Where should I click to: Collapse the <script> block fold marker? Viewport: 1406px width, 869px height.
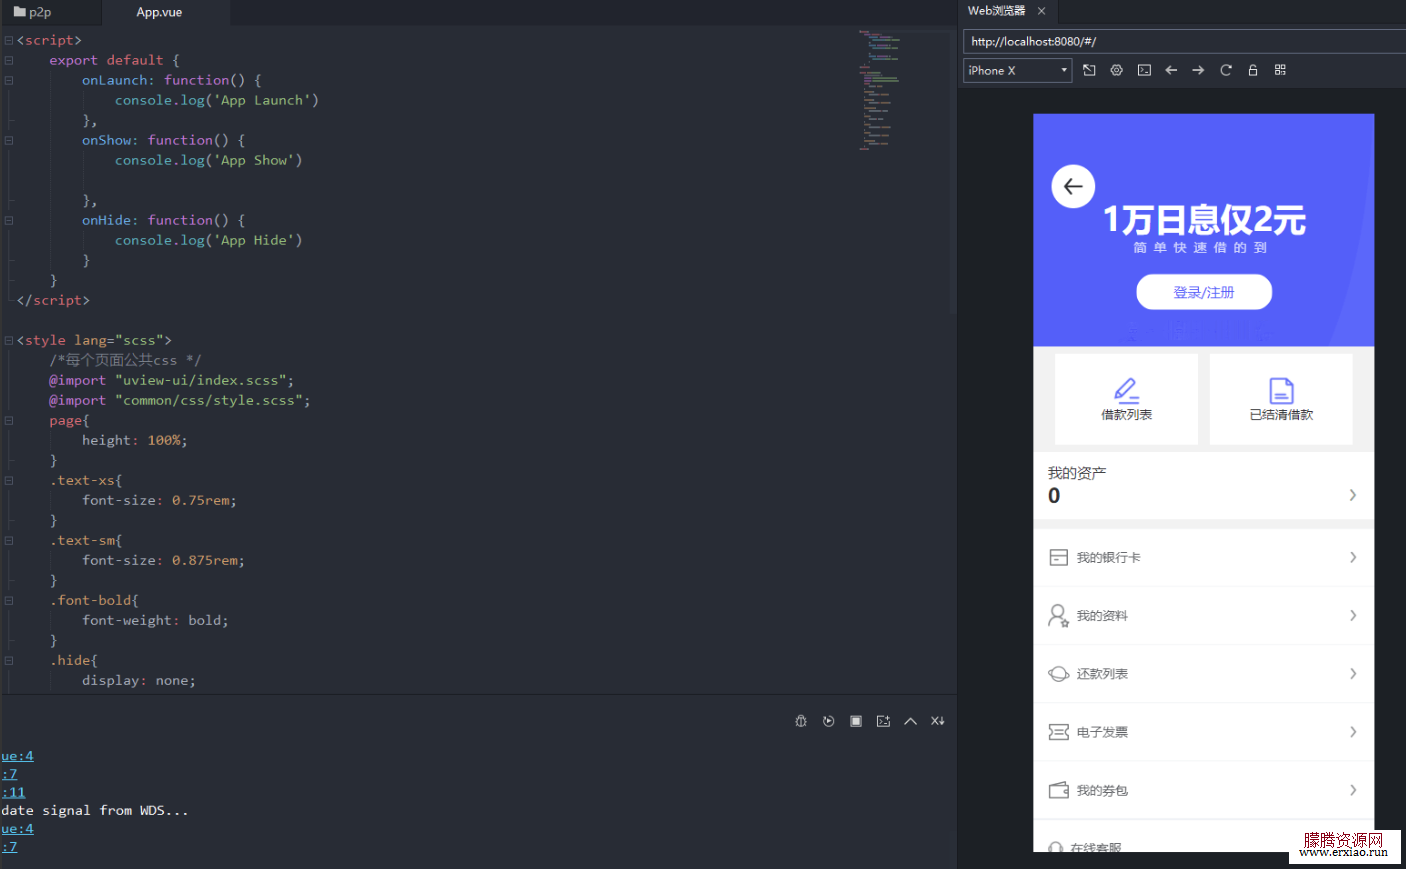coord(8,40)
